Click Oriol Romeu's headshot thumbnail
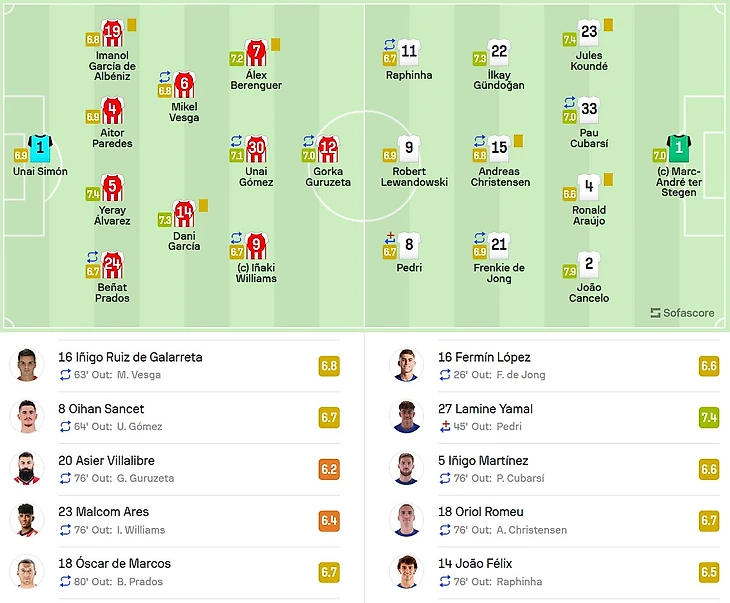Viewport: 730px width, 603px height. [x=406, y=520]
